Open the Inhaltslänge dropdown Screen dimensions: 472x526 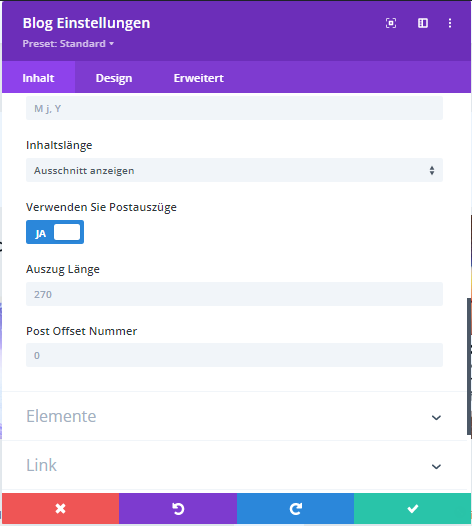234,170
